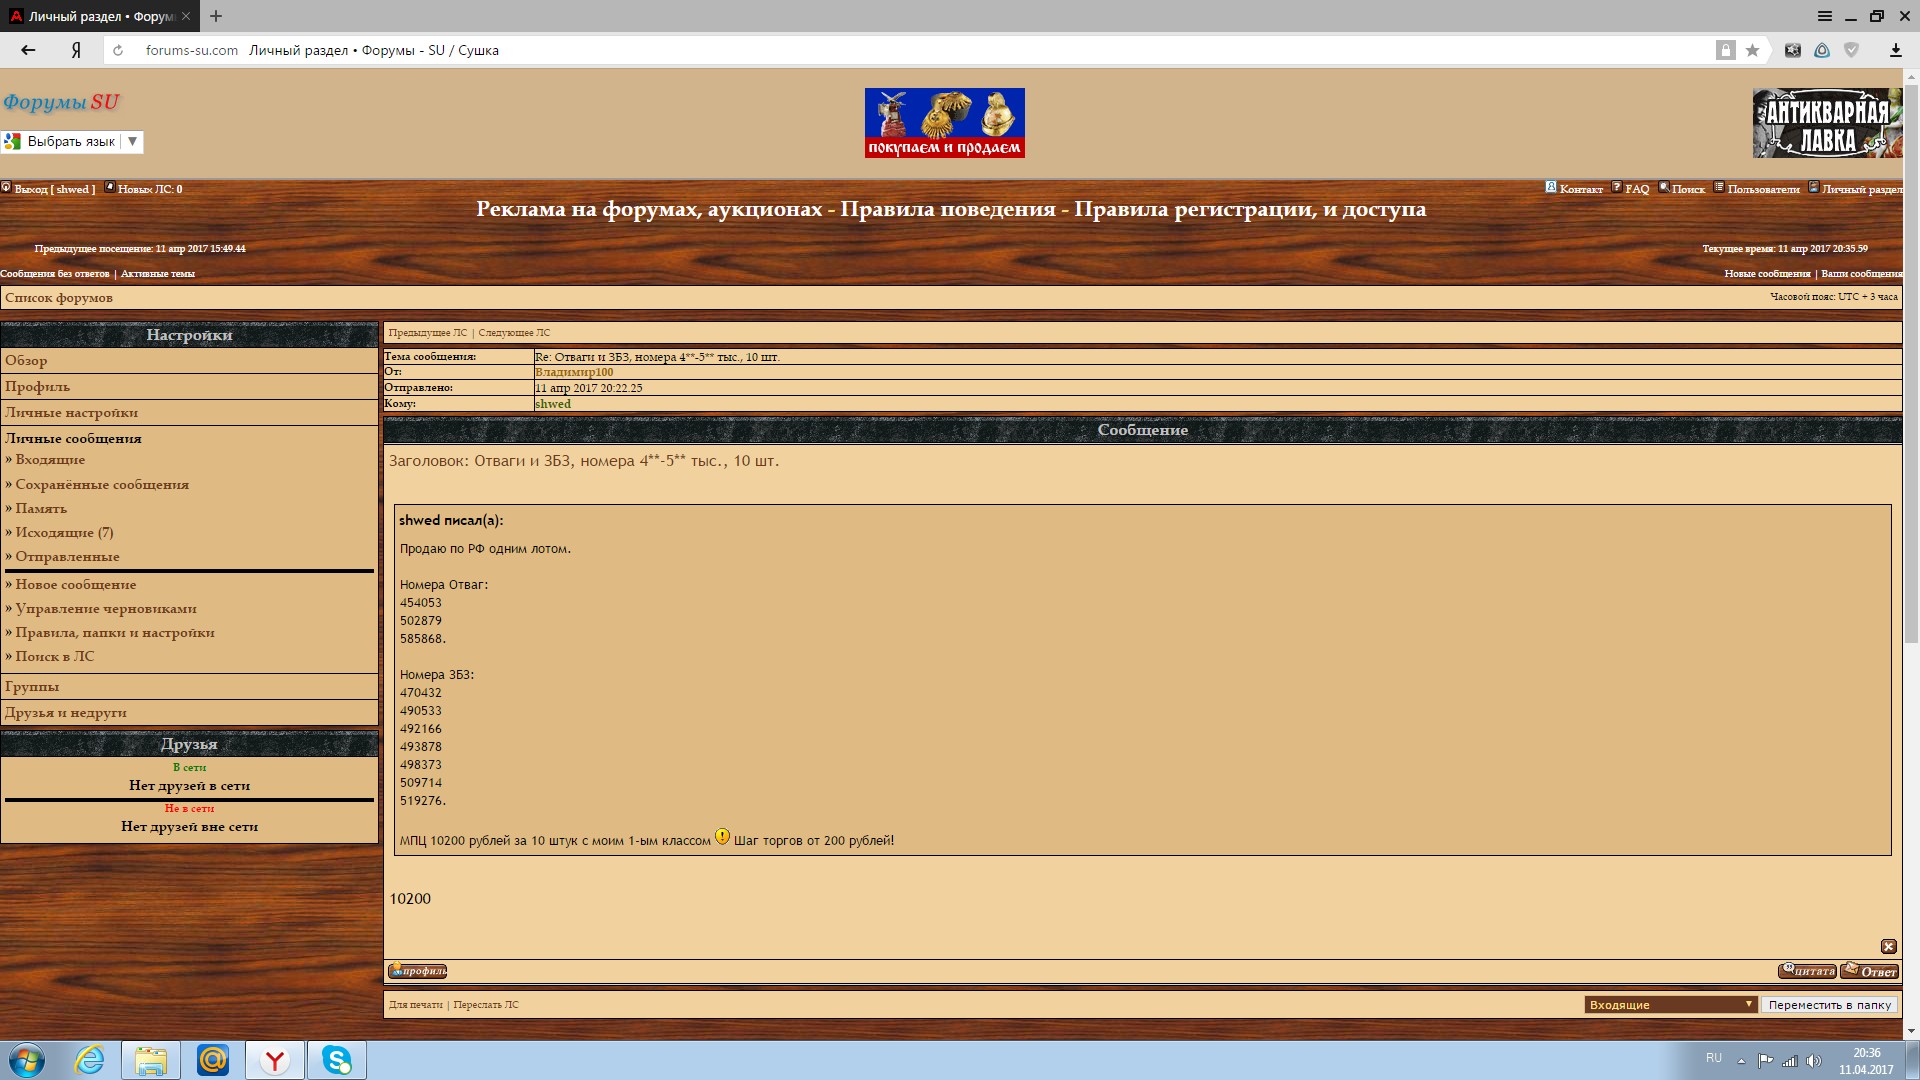This screenshot has height=1080, width=1920.
Task: Open the Поиск link in header
Action: pyautogui.click(x=1688, y=189)
